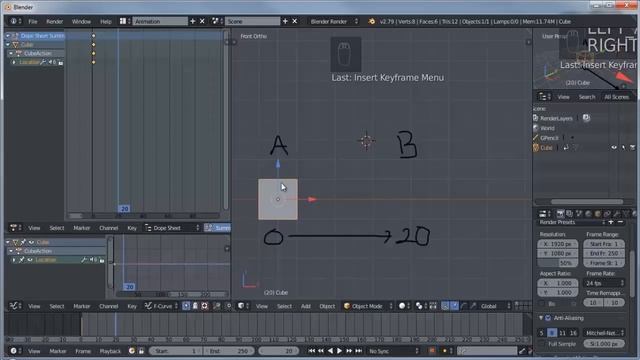Click the Blender logo splash icon
Image resolution: width=640 pixels, height=360 pixels.
(371, 21)
